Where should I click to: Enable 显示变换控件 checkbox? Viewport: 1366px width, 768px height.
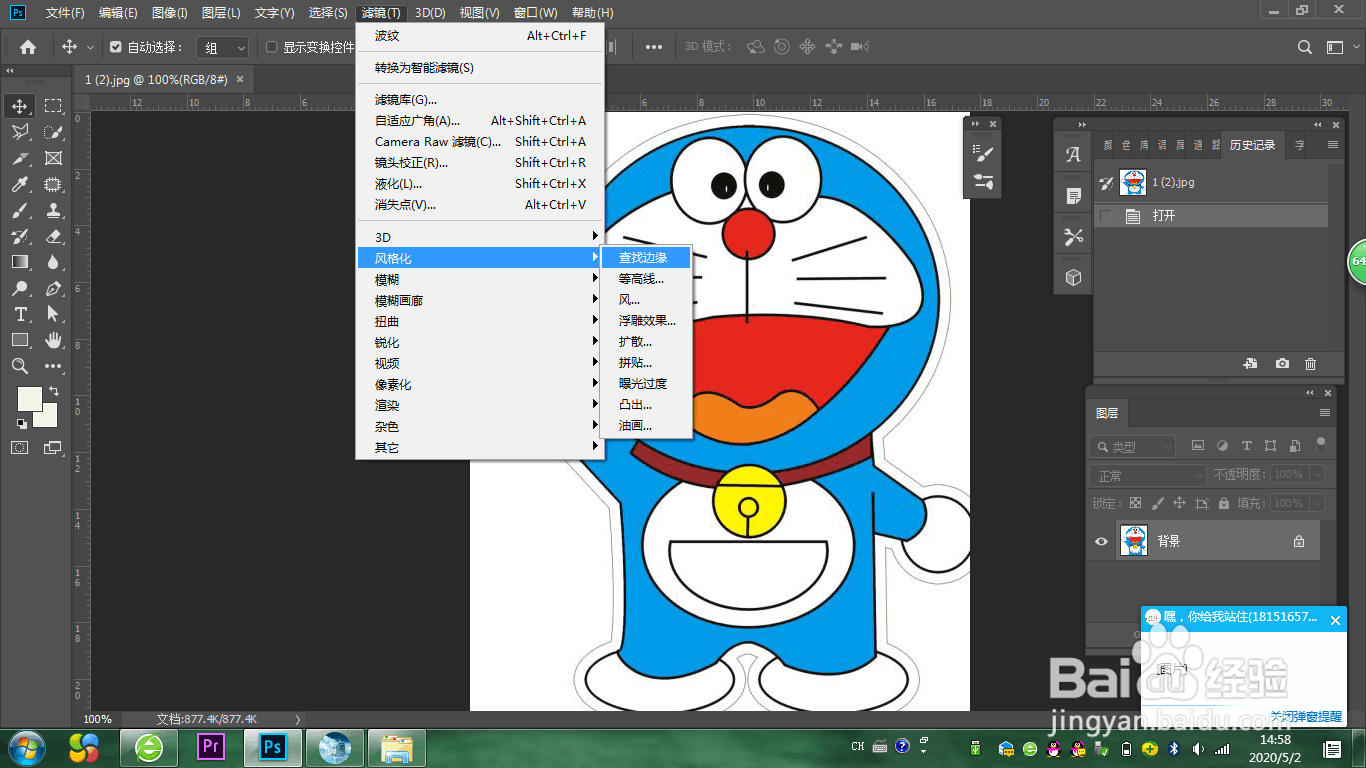(x=272, y=47)
